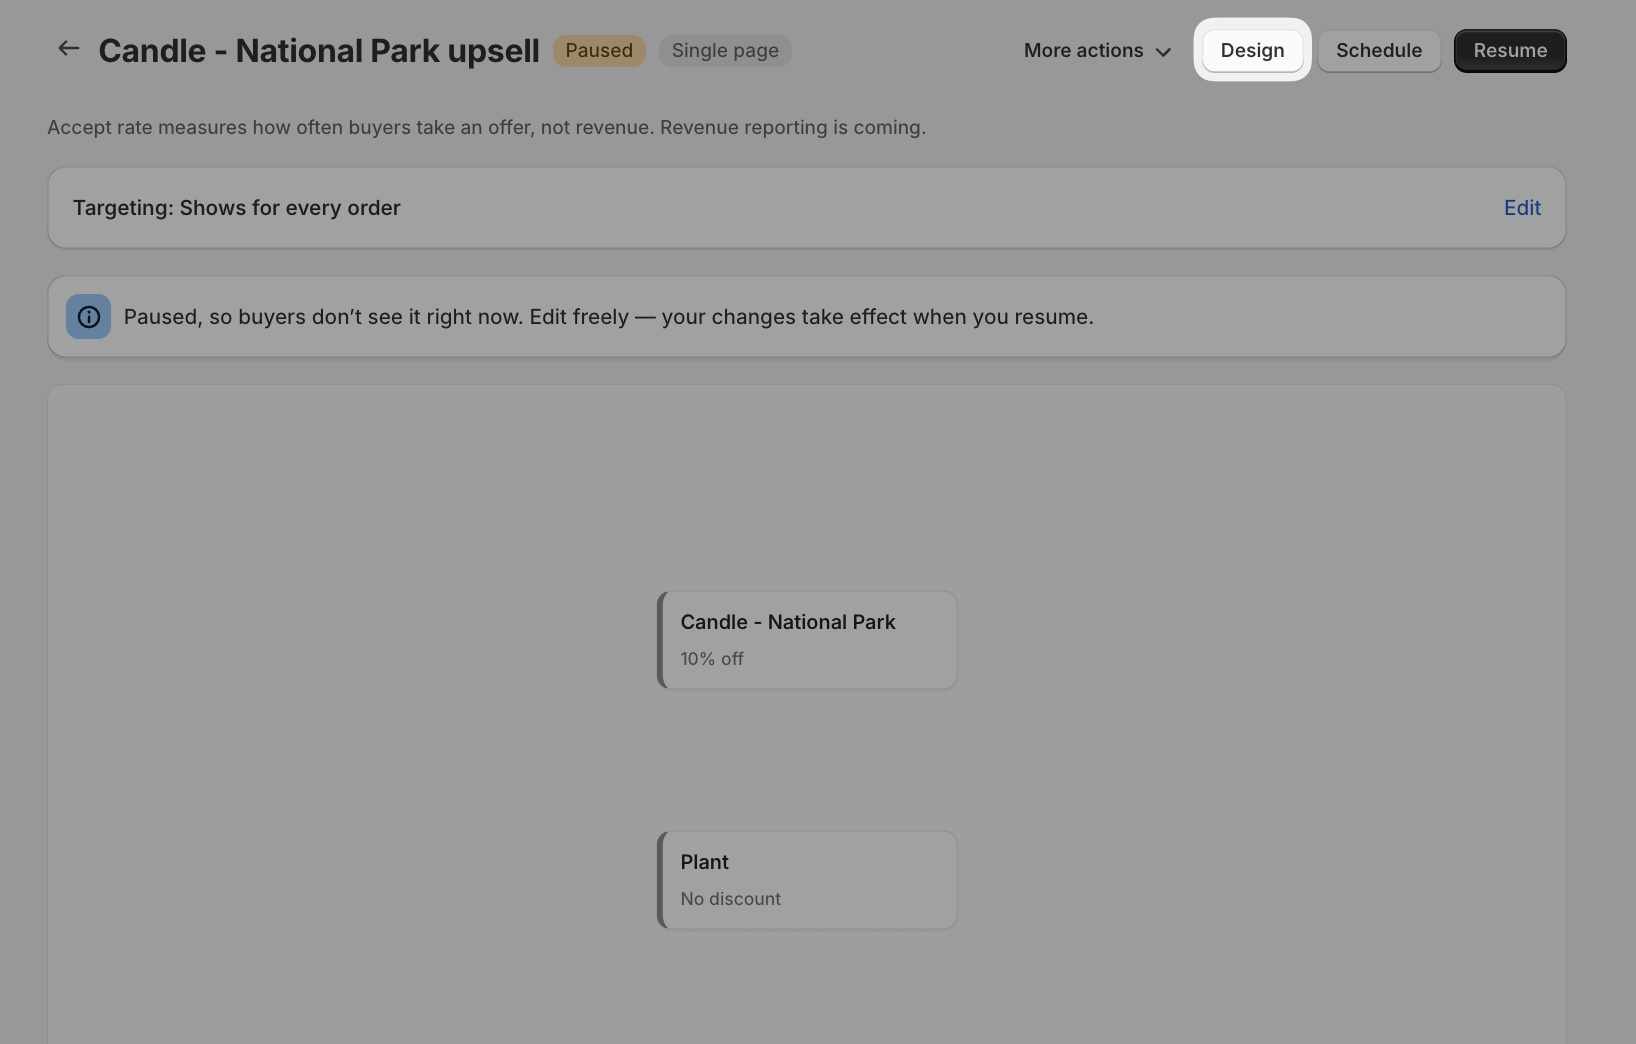This screenshot has width=1636, height=1044.
Task: Click 'Targeting: Shows for every order' text
Action: [237, 208]
